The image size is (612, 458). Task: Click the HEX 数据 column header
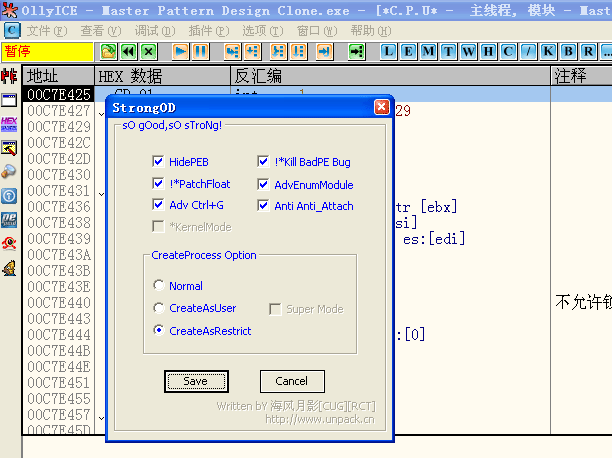(x=162, y=76)
